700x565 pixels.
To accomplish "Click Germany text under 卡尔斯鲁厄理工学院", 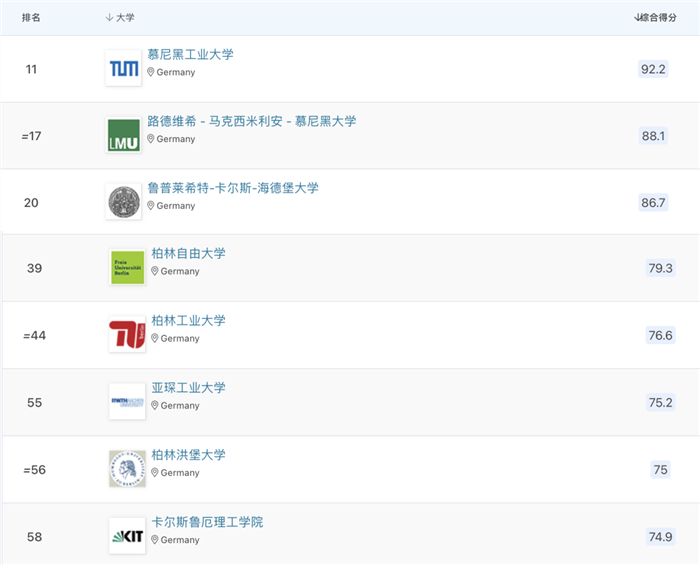I will point(180,540).
